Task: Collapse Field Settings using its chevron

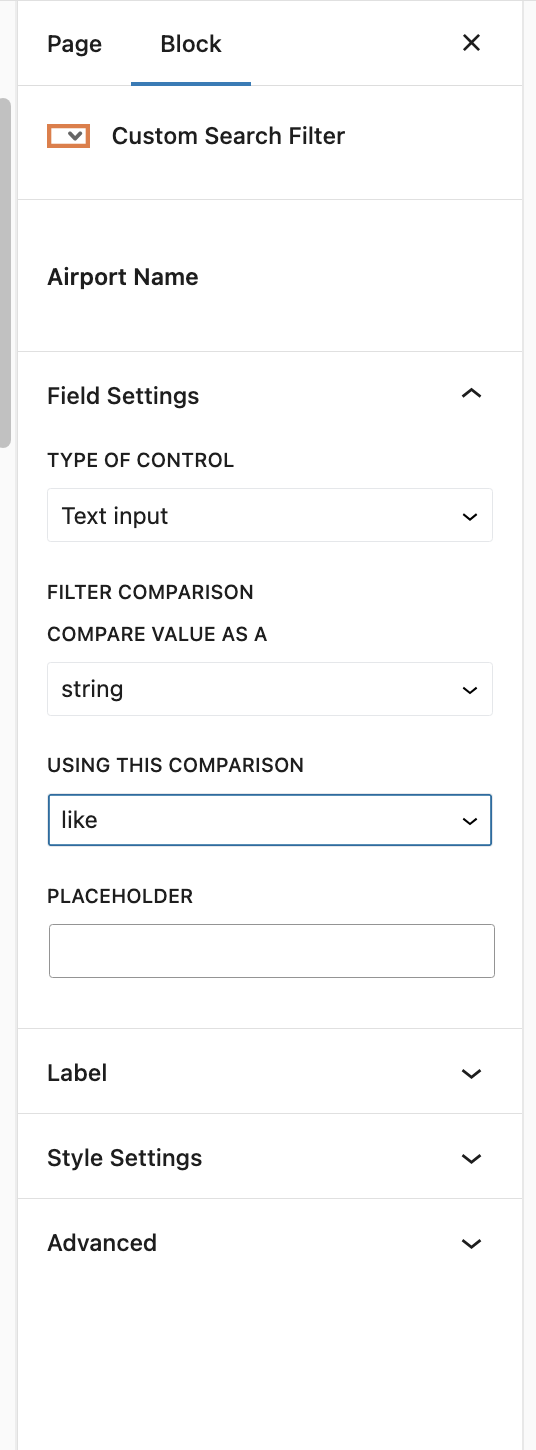Action: (471, 394)
